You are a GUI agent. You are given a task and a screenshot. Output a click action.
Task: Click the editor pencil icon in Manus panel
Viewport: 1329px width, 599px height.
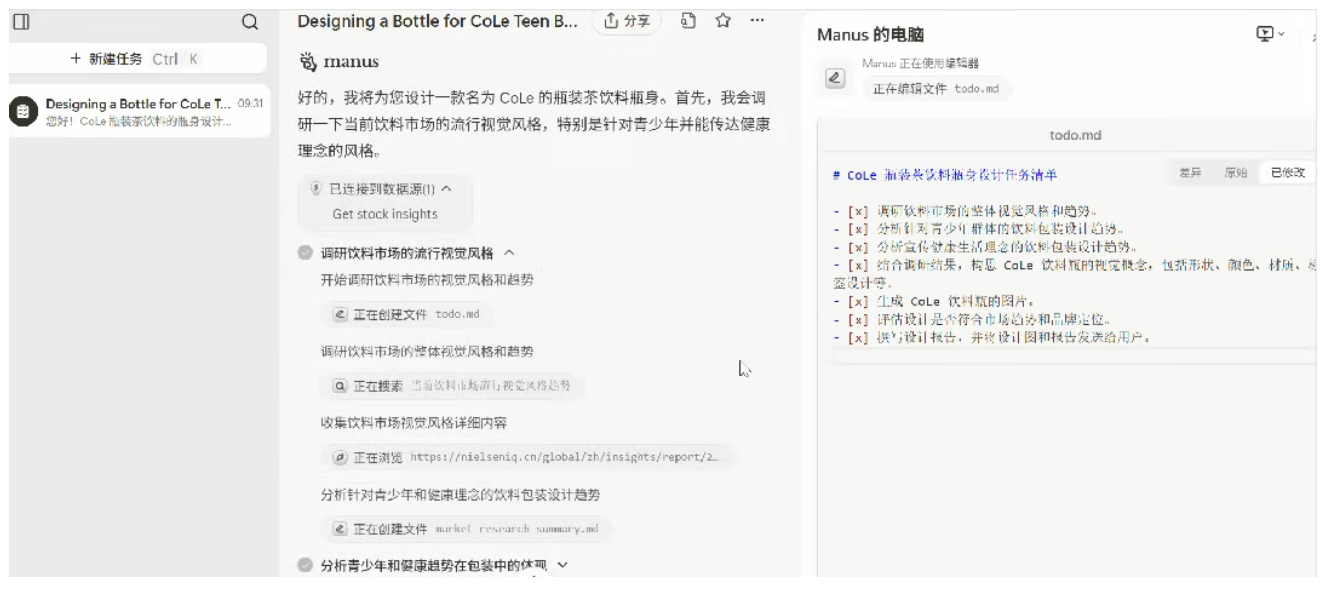coord(836,78)
